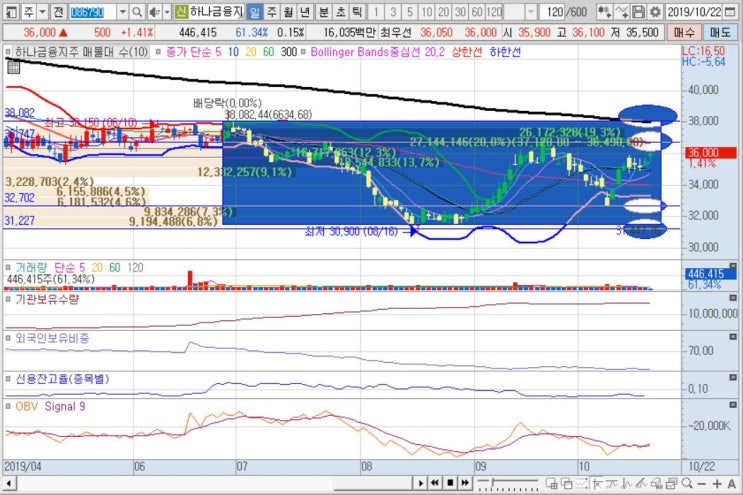Collapse the 신용잔고율 panel corner button

(x=733, y=378)
